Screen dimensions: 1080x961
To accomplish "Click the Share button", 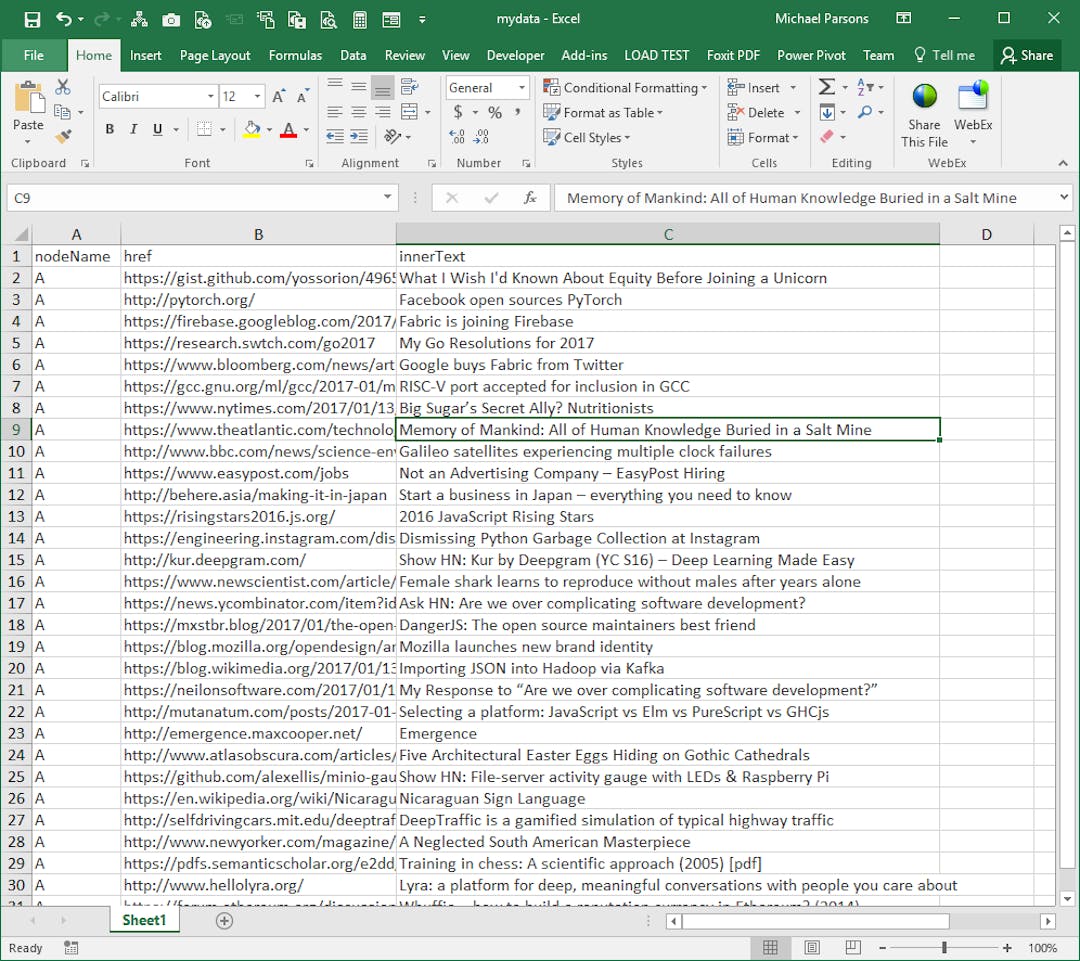I will [1027, 55].
